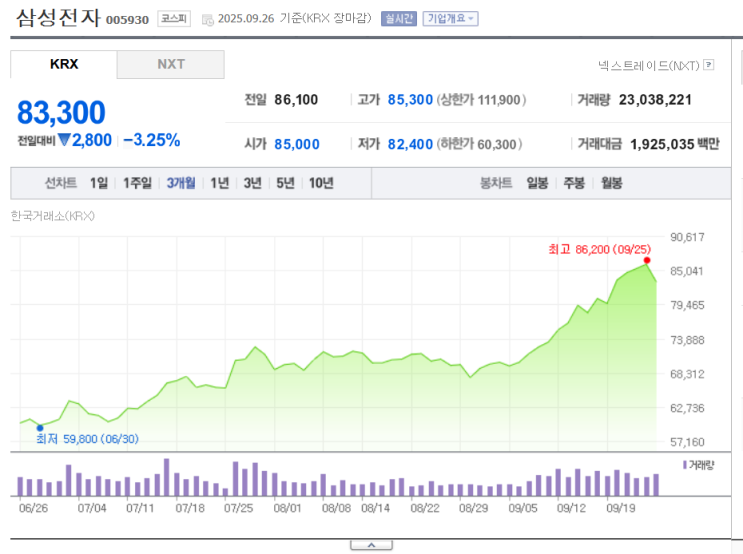
Task: Click the 저가 82,400 value
Action: [410, 144]
